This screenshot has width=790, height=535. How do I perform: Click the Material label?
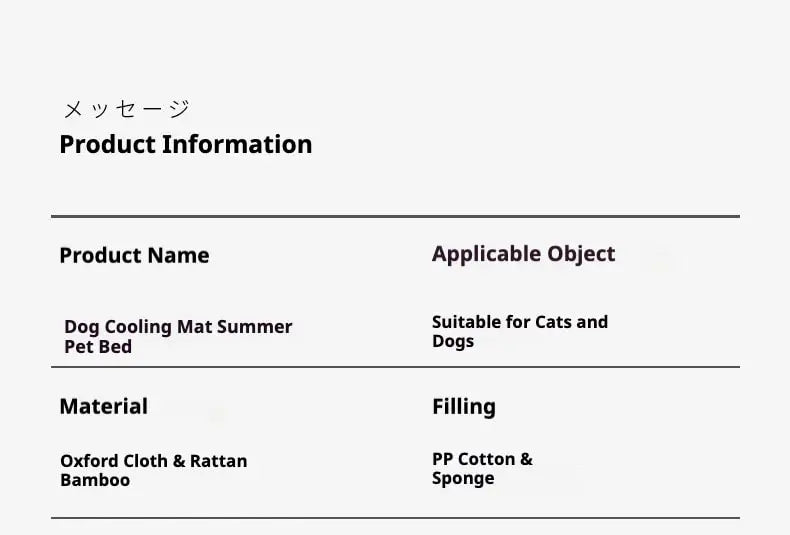(x=103, y=406)
